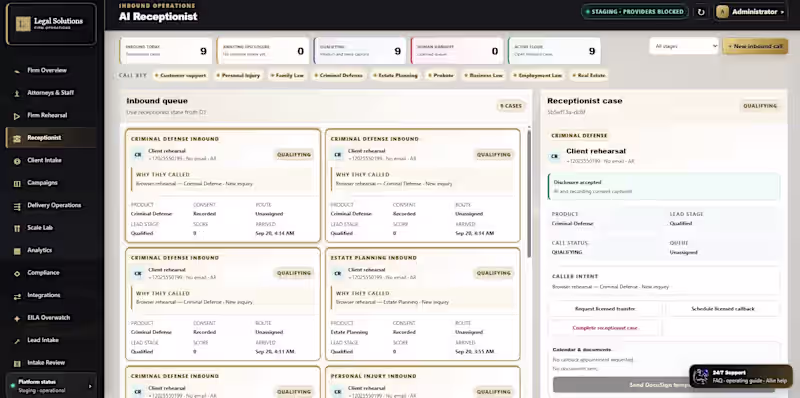Screen dimensions: 800x398
Task: Click the Campaigns icon
Action: (x=17, y=183)
